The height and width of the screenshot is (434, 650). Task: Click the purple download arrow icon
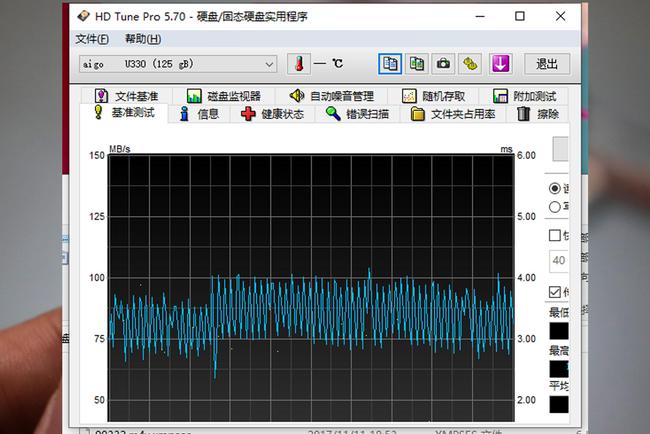coord(500,64)
